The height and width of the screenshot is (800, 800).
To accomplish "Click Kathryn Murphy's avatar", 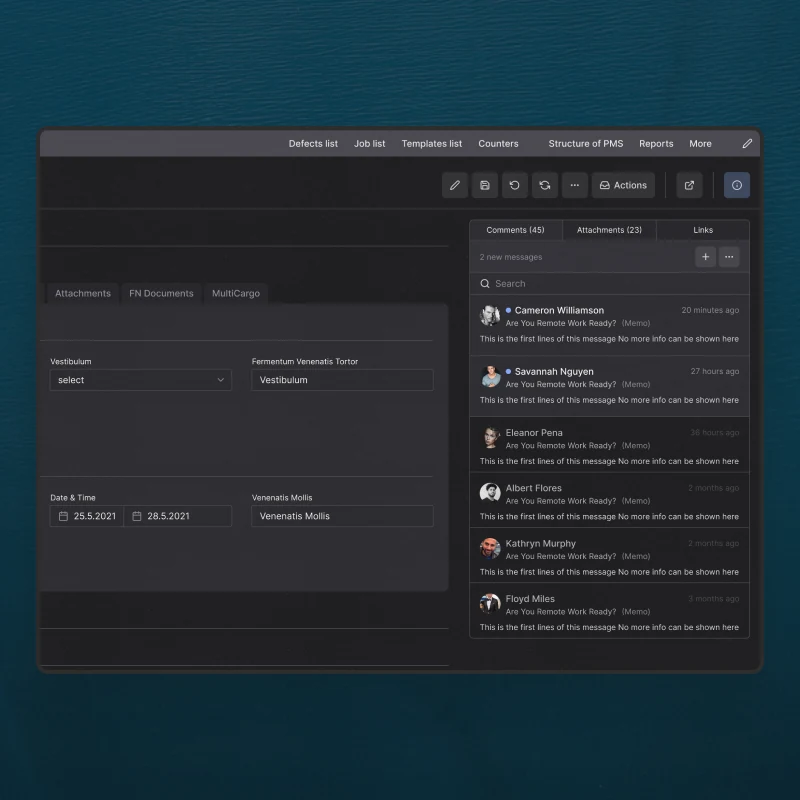I will click(490, 548).
